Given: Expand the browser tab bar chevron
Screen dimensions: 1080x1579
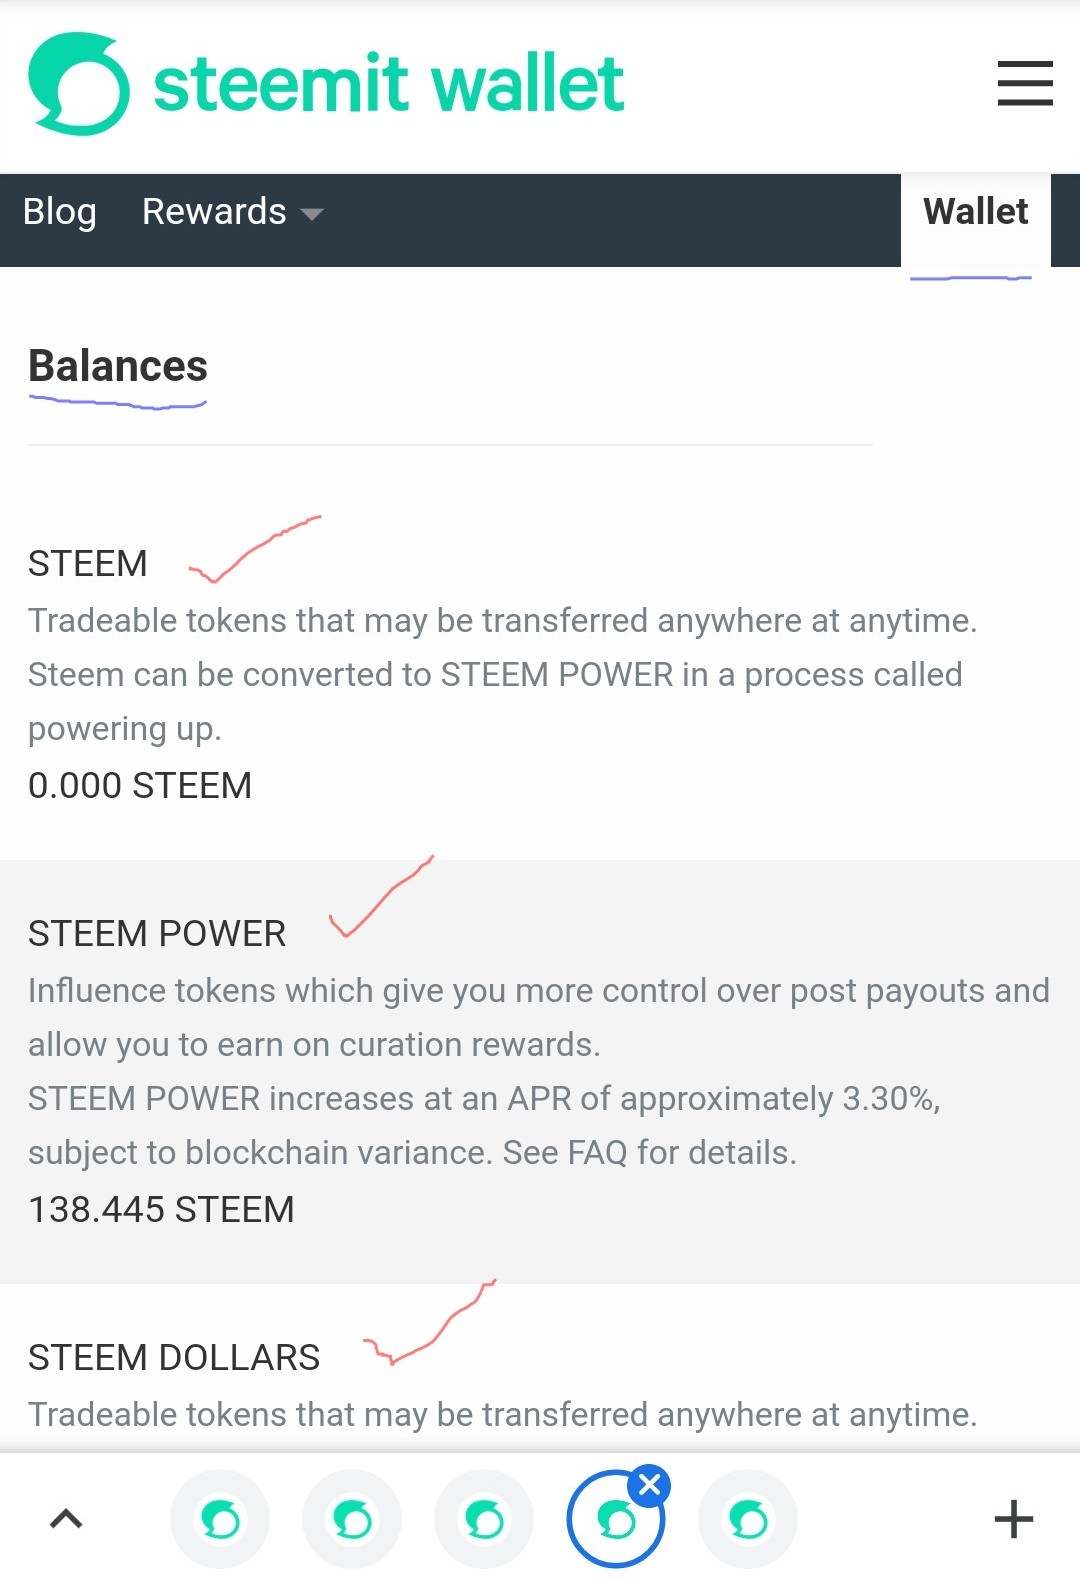Looking at the screenshot, I should point(66,1519).
